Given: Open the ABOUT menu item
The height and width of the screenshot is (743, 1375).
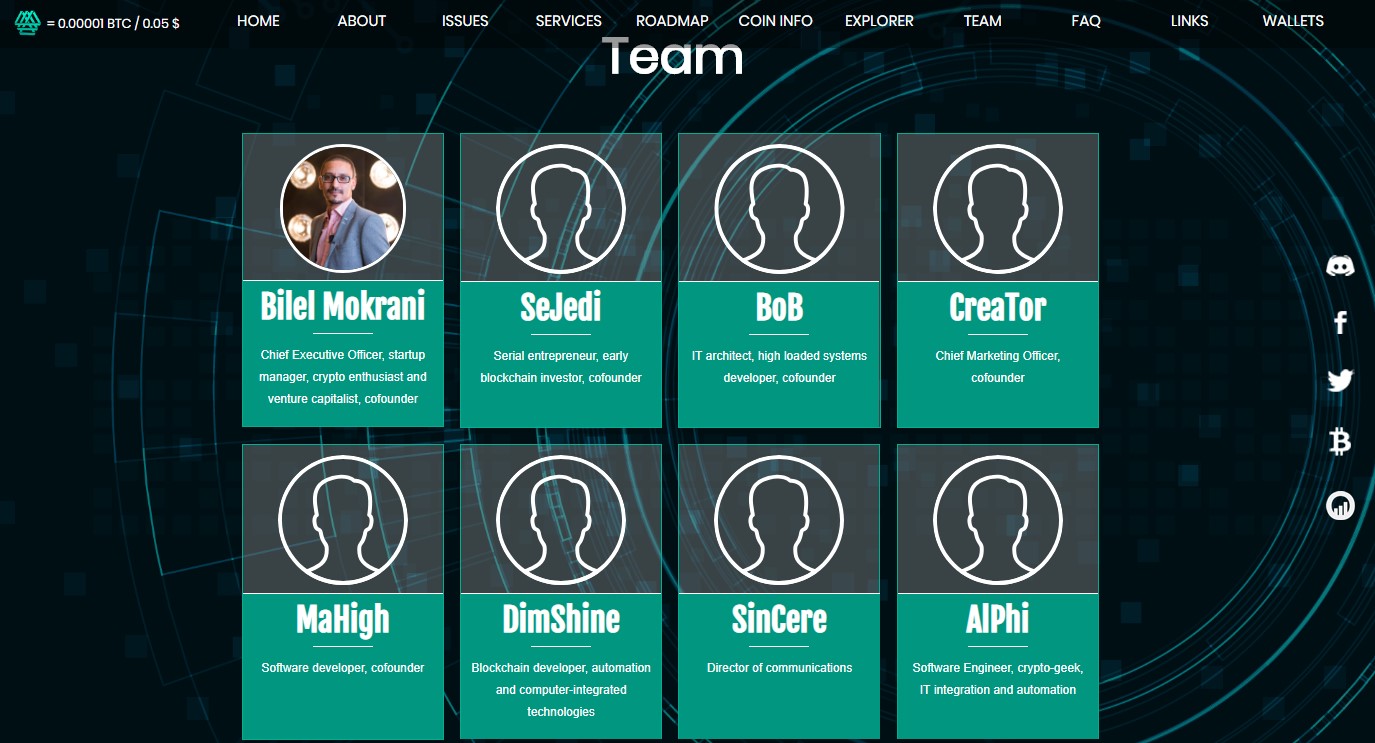Looking at the screenshot, I should [x=362, y=21].
